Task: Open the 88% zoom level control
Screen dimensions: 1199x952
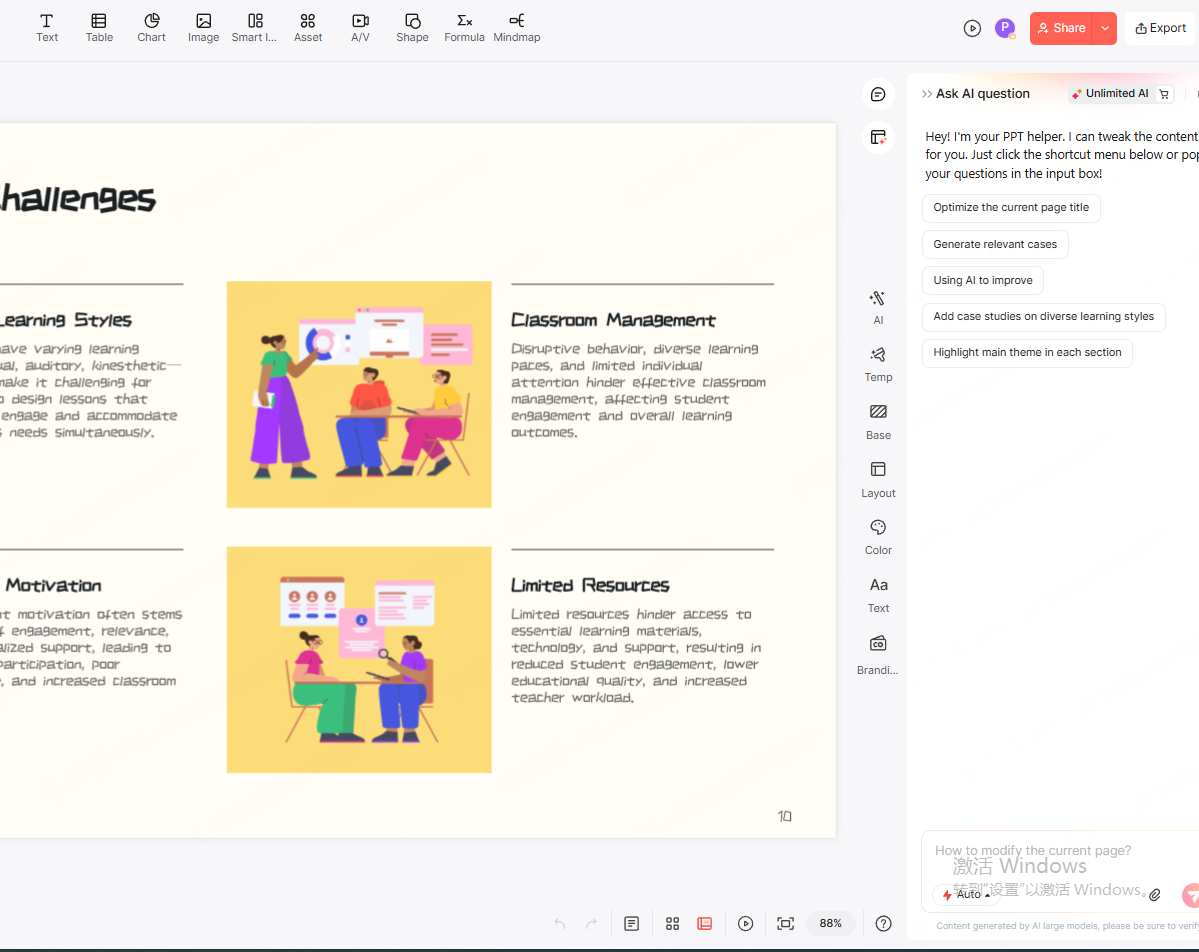Action: point(829,923)
